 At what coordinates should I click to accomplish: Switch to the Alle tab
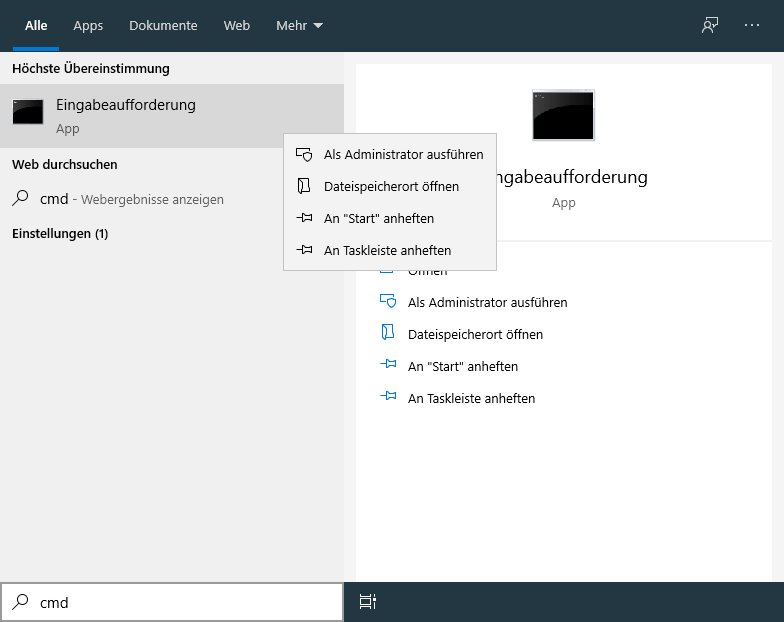36,26
